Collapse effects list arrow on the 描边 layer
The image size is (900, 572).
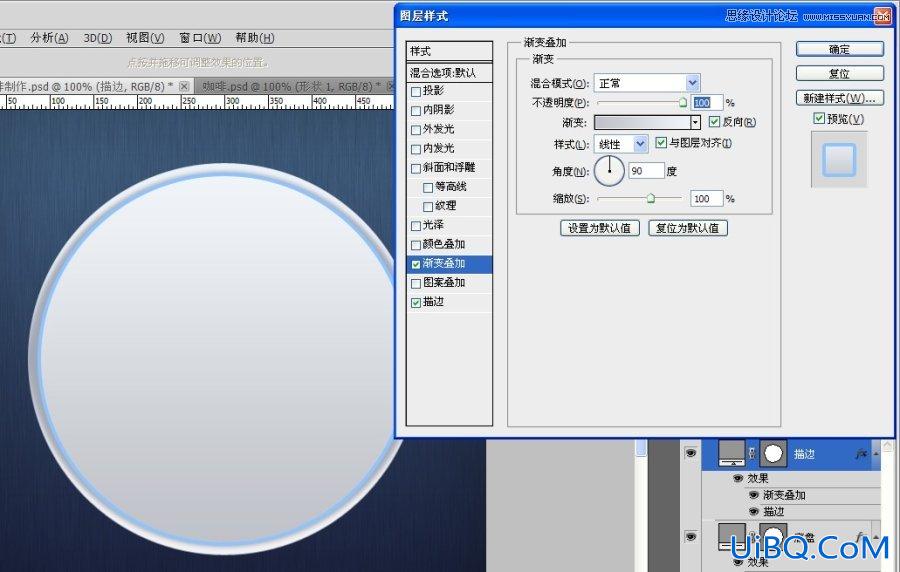[876, 454]
